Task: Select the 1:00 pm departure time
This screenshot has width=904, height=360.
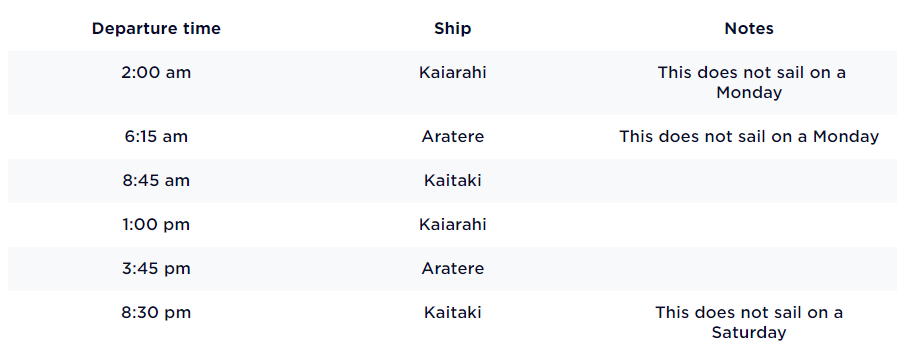Action: [156, 224]
